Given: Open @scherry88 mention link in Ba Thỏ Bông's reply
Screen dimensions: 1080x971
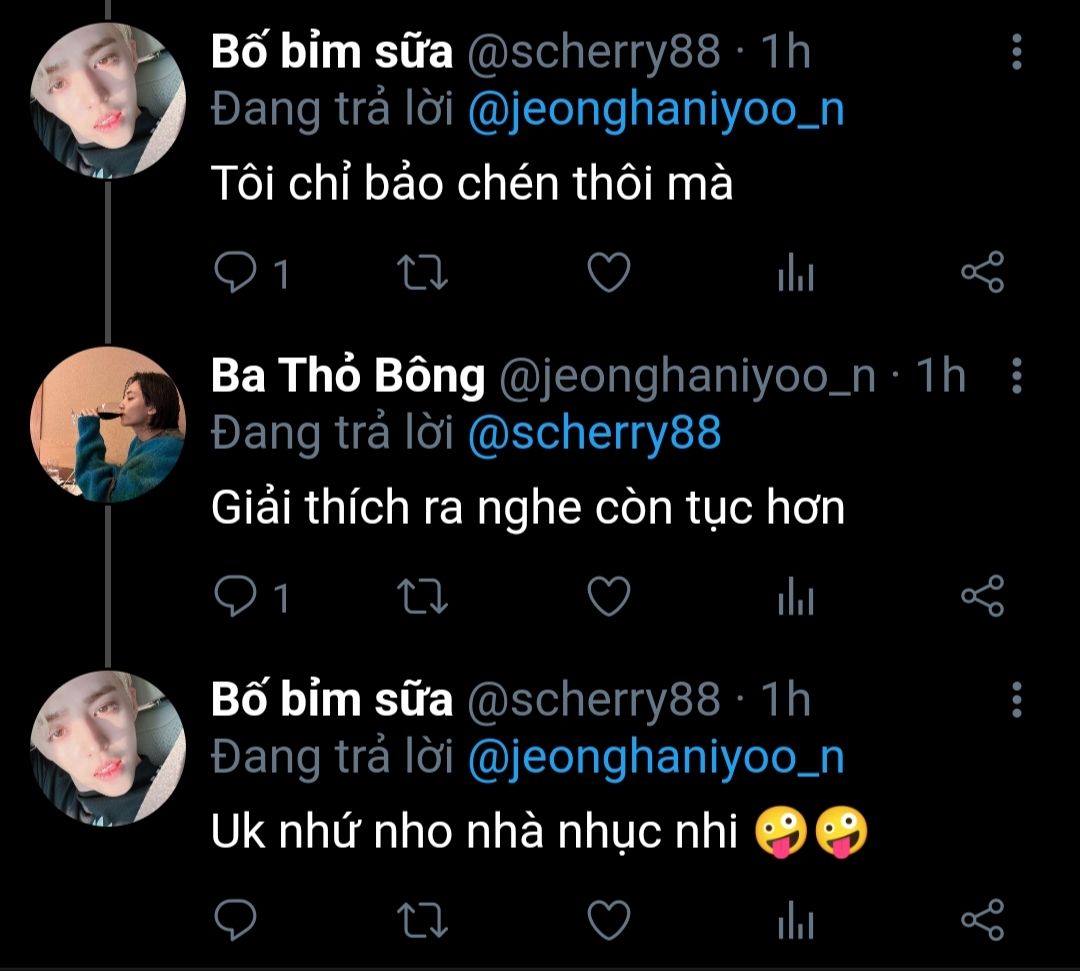Looking at the screenshot, I should point(594,433).
